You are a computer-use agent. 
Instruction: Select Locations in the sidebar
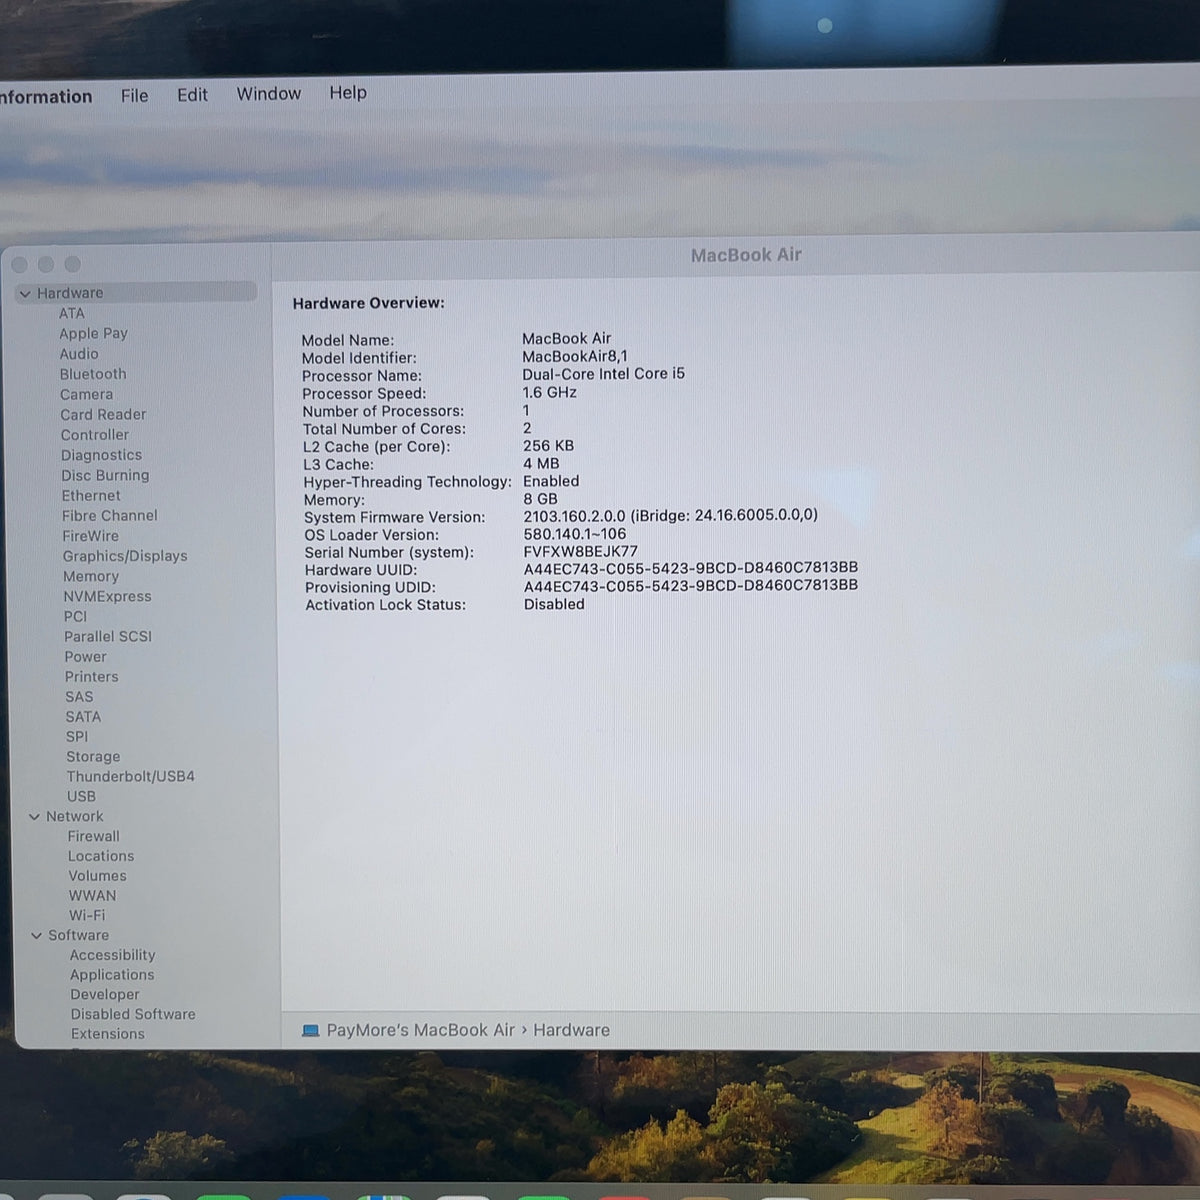click(x=101, y=856)
